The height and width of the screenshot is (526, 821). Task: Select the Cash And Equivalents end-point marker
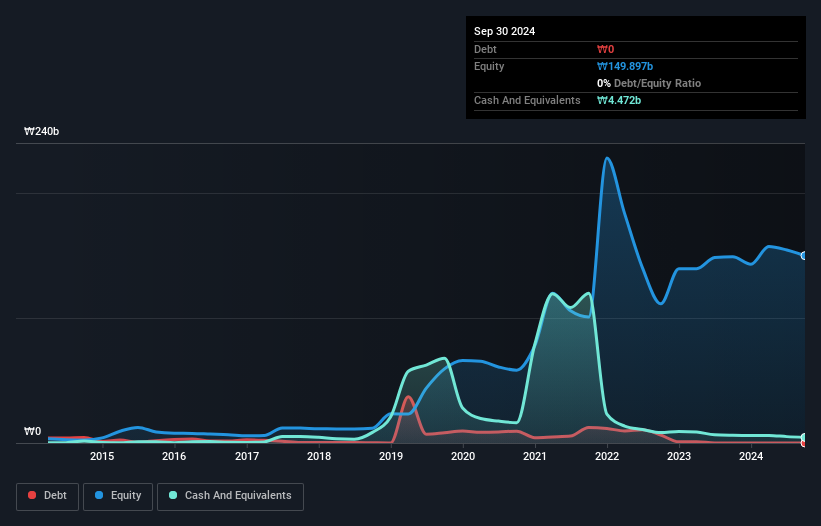[804, 437]
